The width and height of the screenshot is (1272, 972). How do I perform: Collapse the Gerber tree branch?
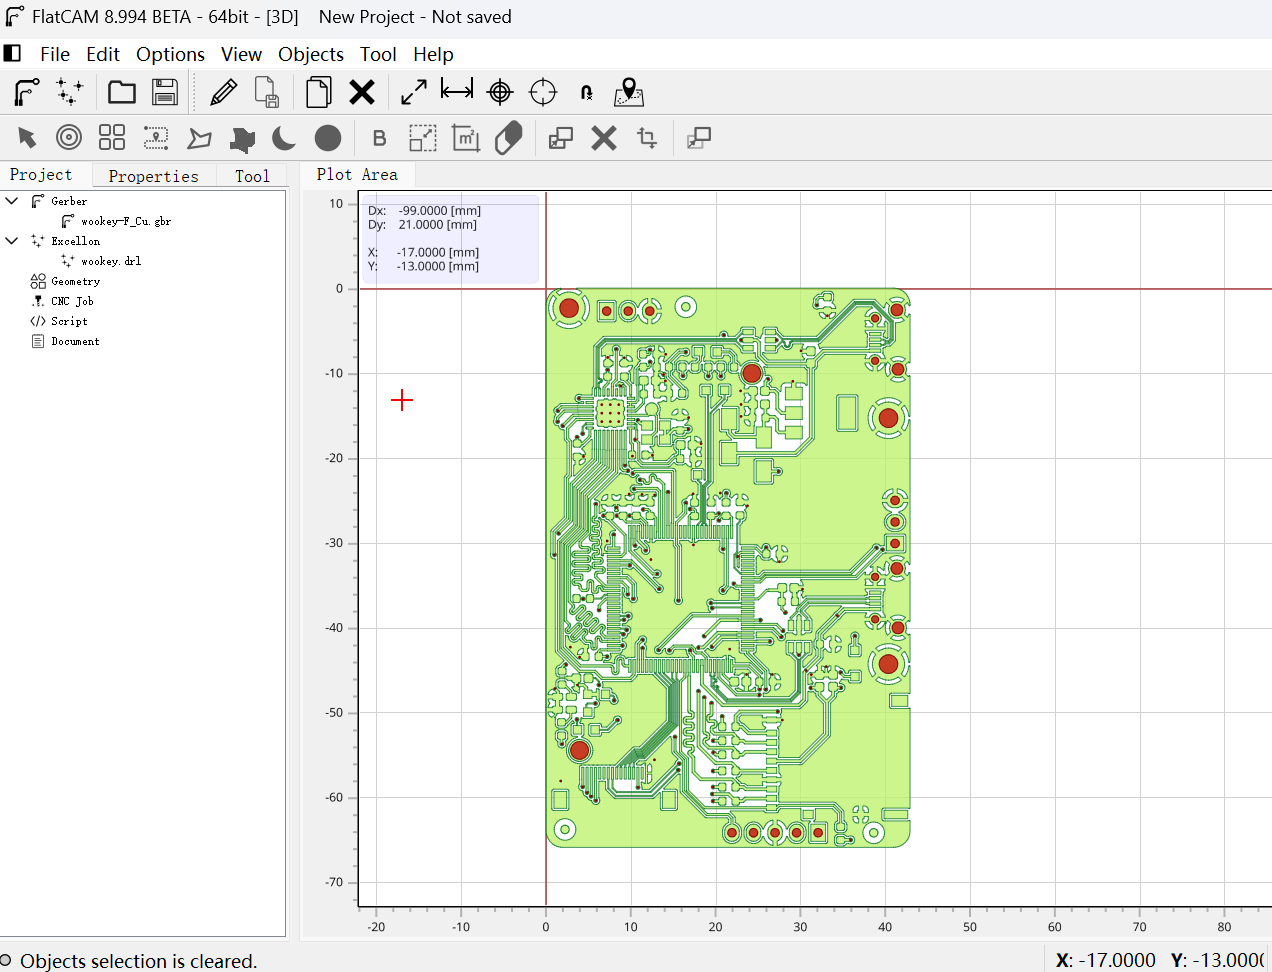(11, 200)
